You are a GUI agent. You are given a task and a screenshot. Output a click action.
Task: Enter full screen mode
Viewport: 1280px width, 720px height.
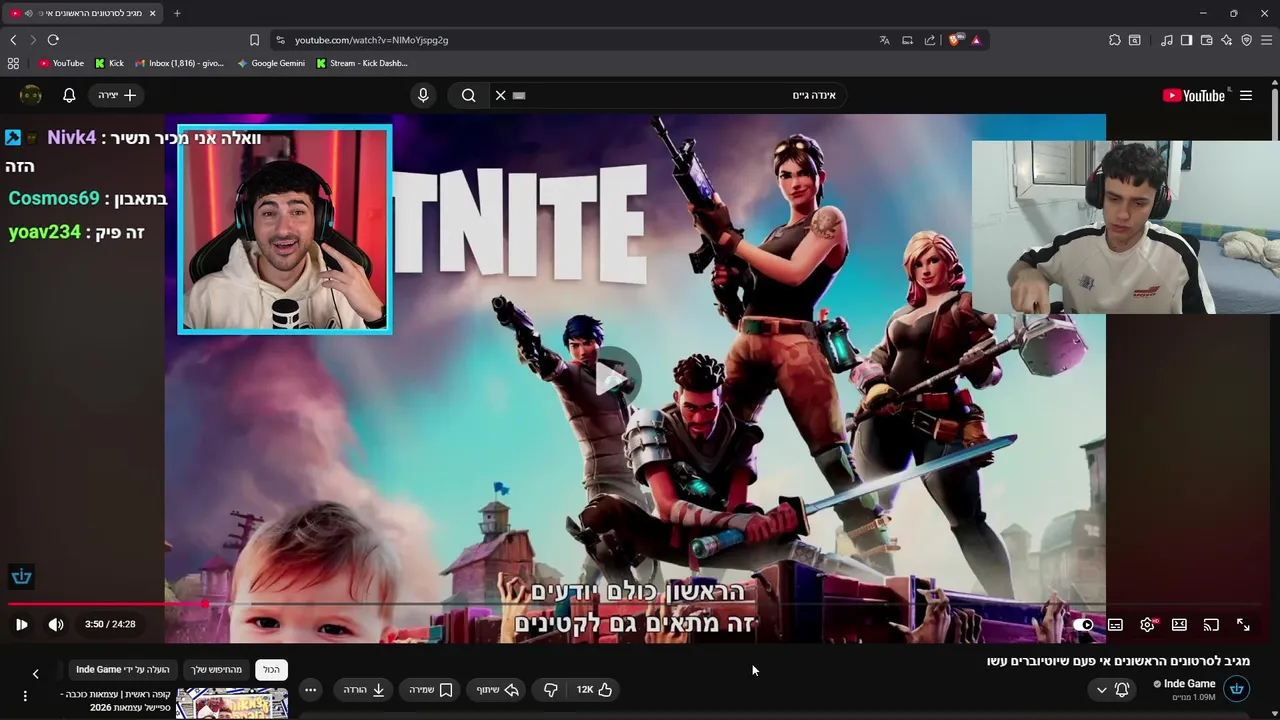pyautogui.click(x=1243, y=624)
